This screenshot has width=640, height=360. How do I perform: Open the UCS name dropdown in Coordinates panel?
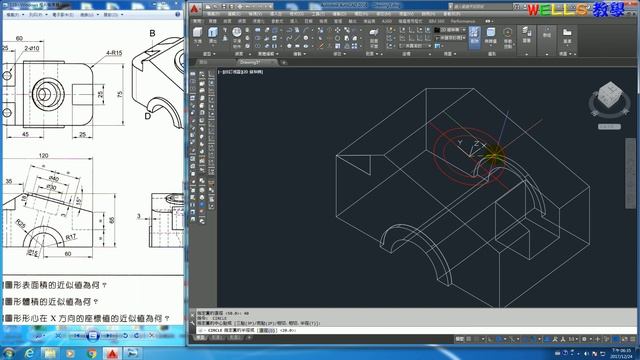(x=416, y=46)
